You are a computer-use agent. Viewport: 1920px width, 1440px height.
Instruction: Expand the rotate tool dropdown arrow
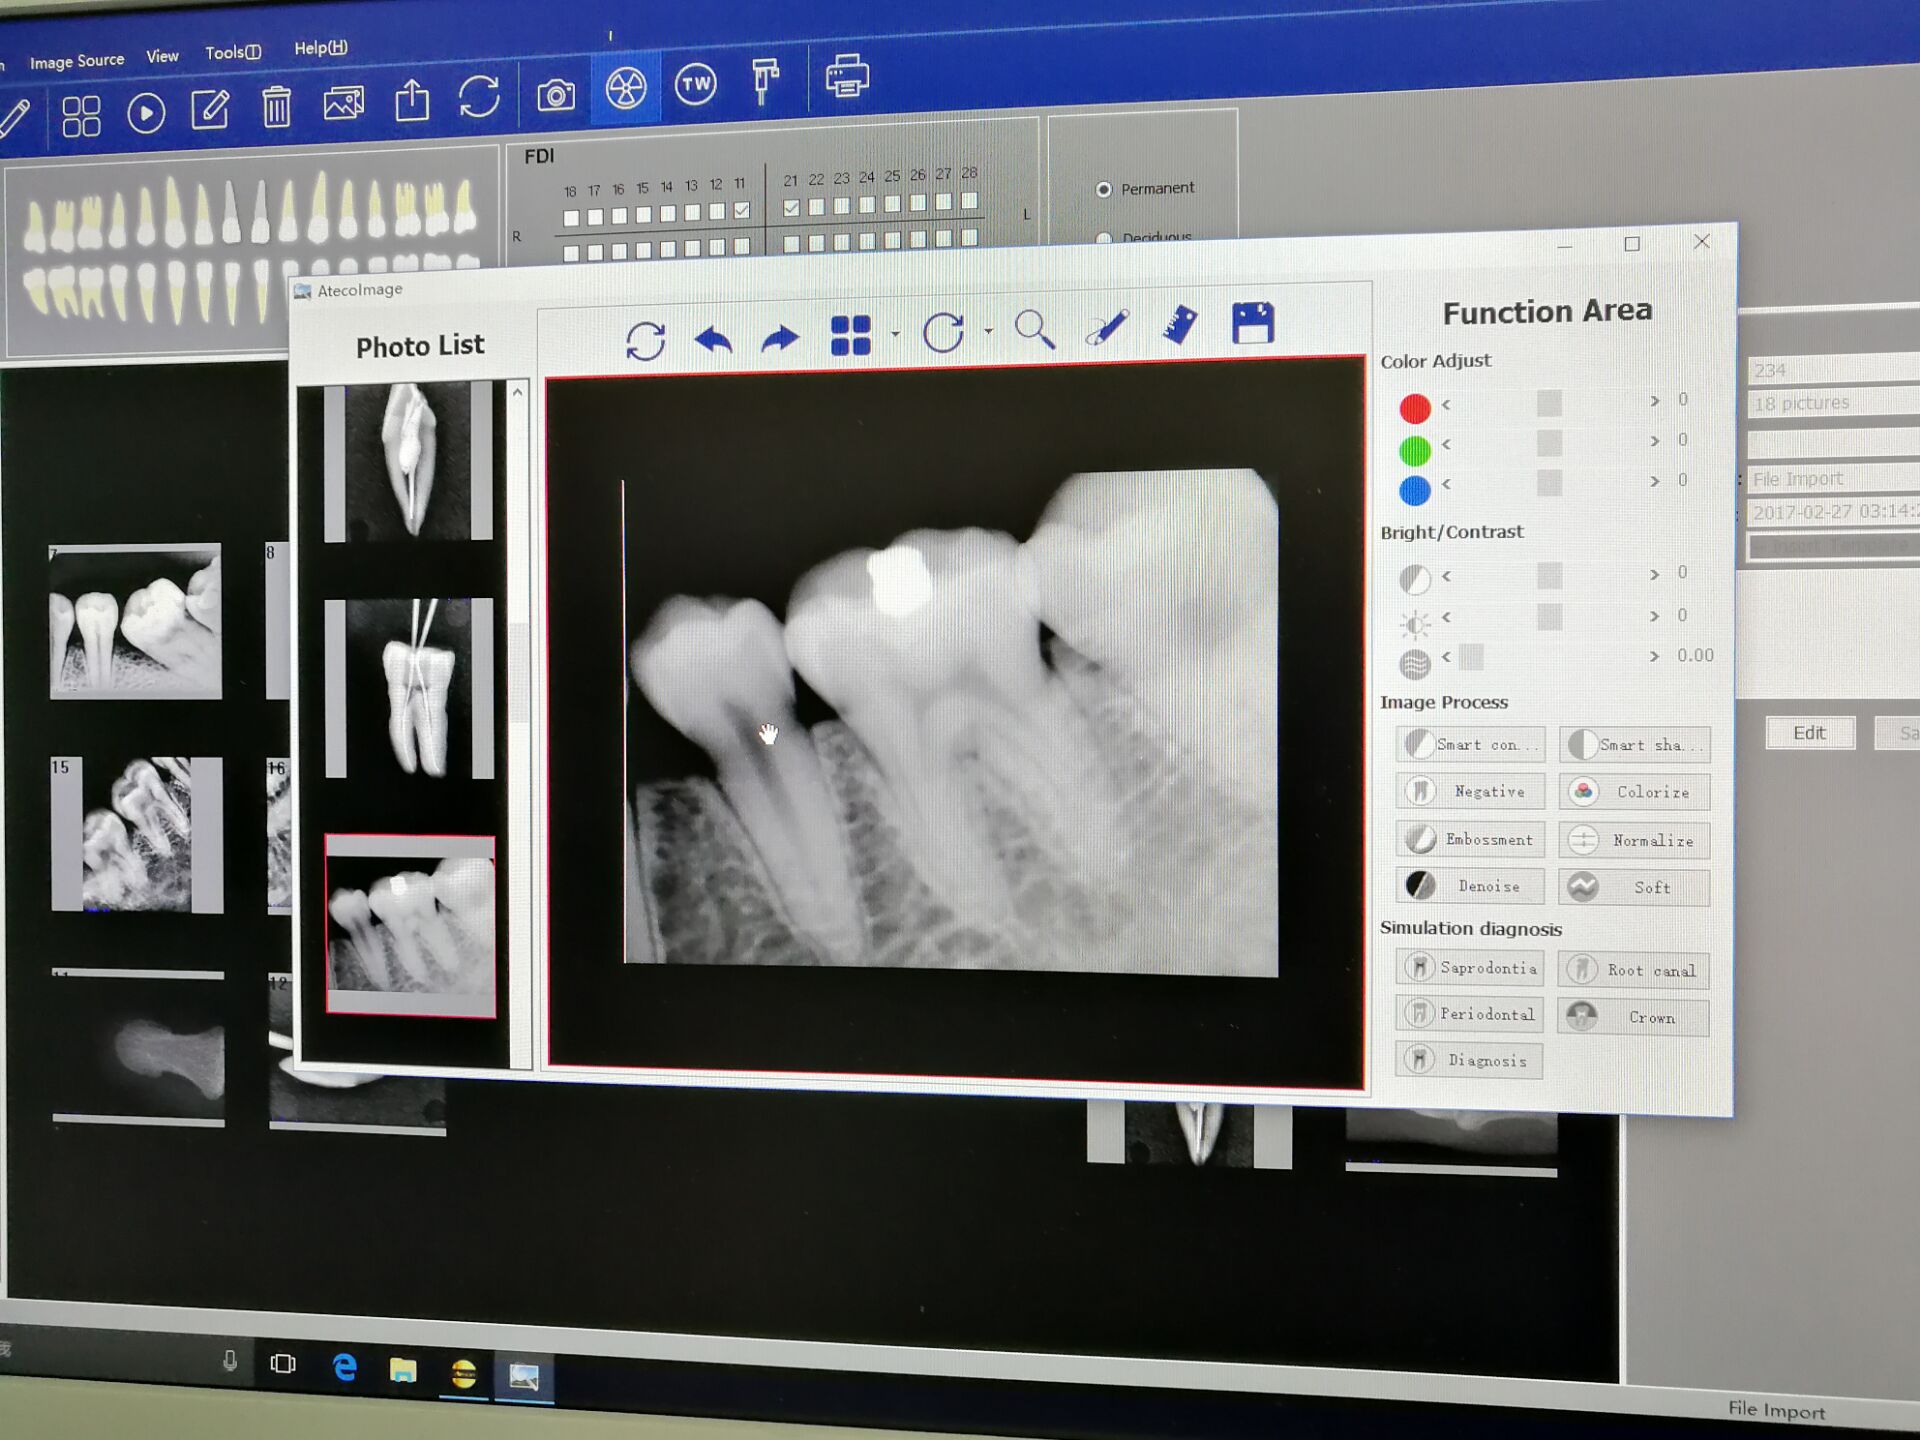(x=988, y=331)
